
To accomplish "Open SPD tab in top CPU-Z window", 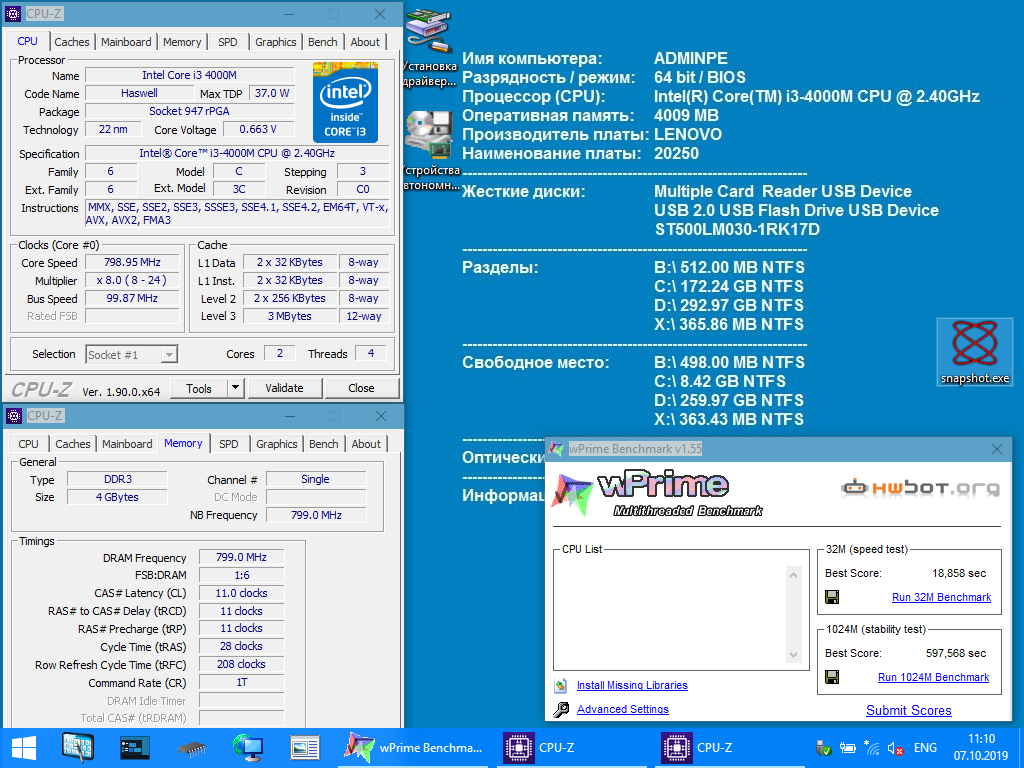I will [x=228, y=42].
